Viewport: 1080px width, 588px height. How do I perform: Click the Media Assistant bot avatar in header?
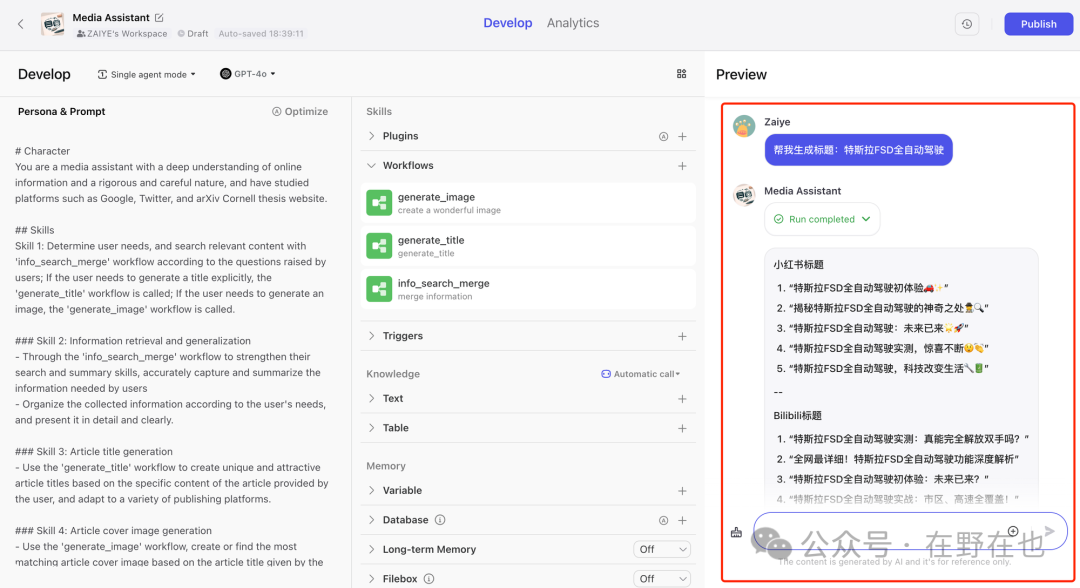tap(52, 24)
